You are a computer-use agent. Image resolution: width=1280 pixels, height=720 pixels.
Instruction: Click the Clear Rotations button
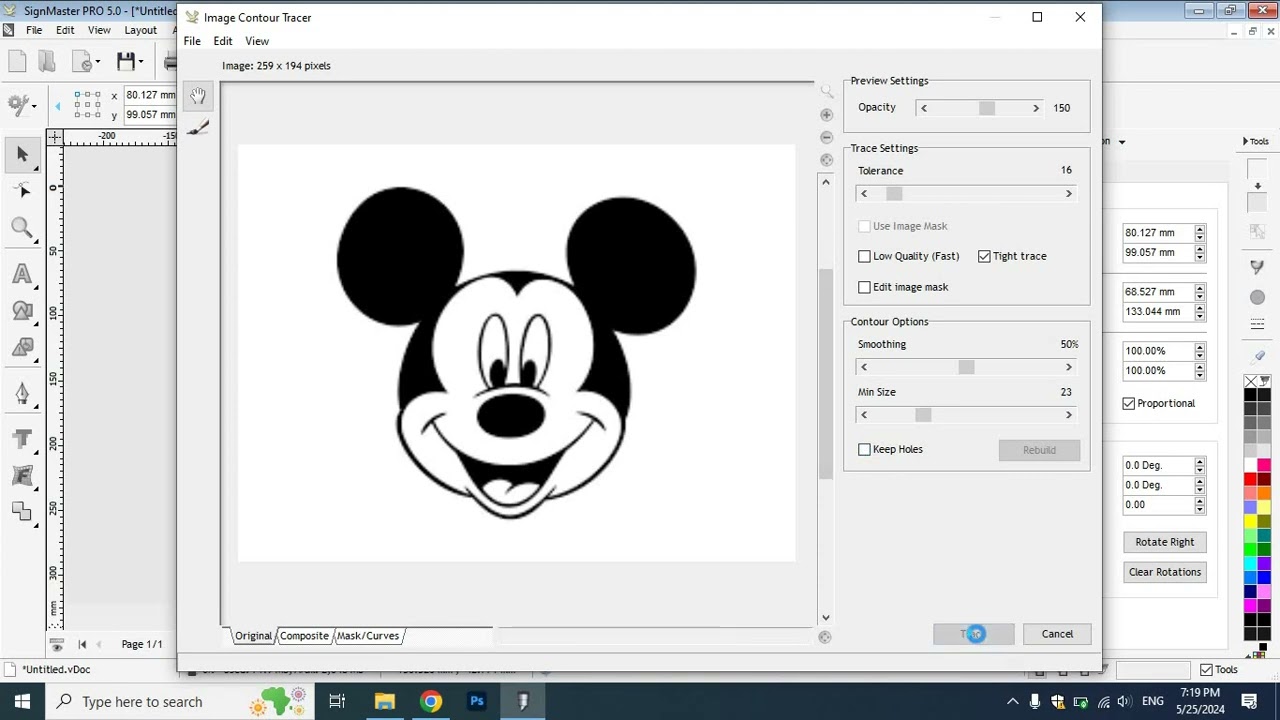click(1164, 572)
